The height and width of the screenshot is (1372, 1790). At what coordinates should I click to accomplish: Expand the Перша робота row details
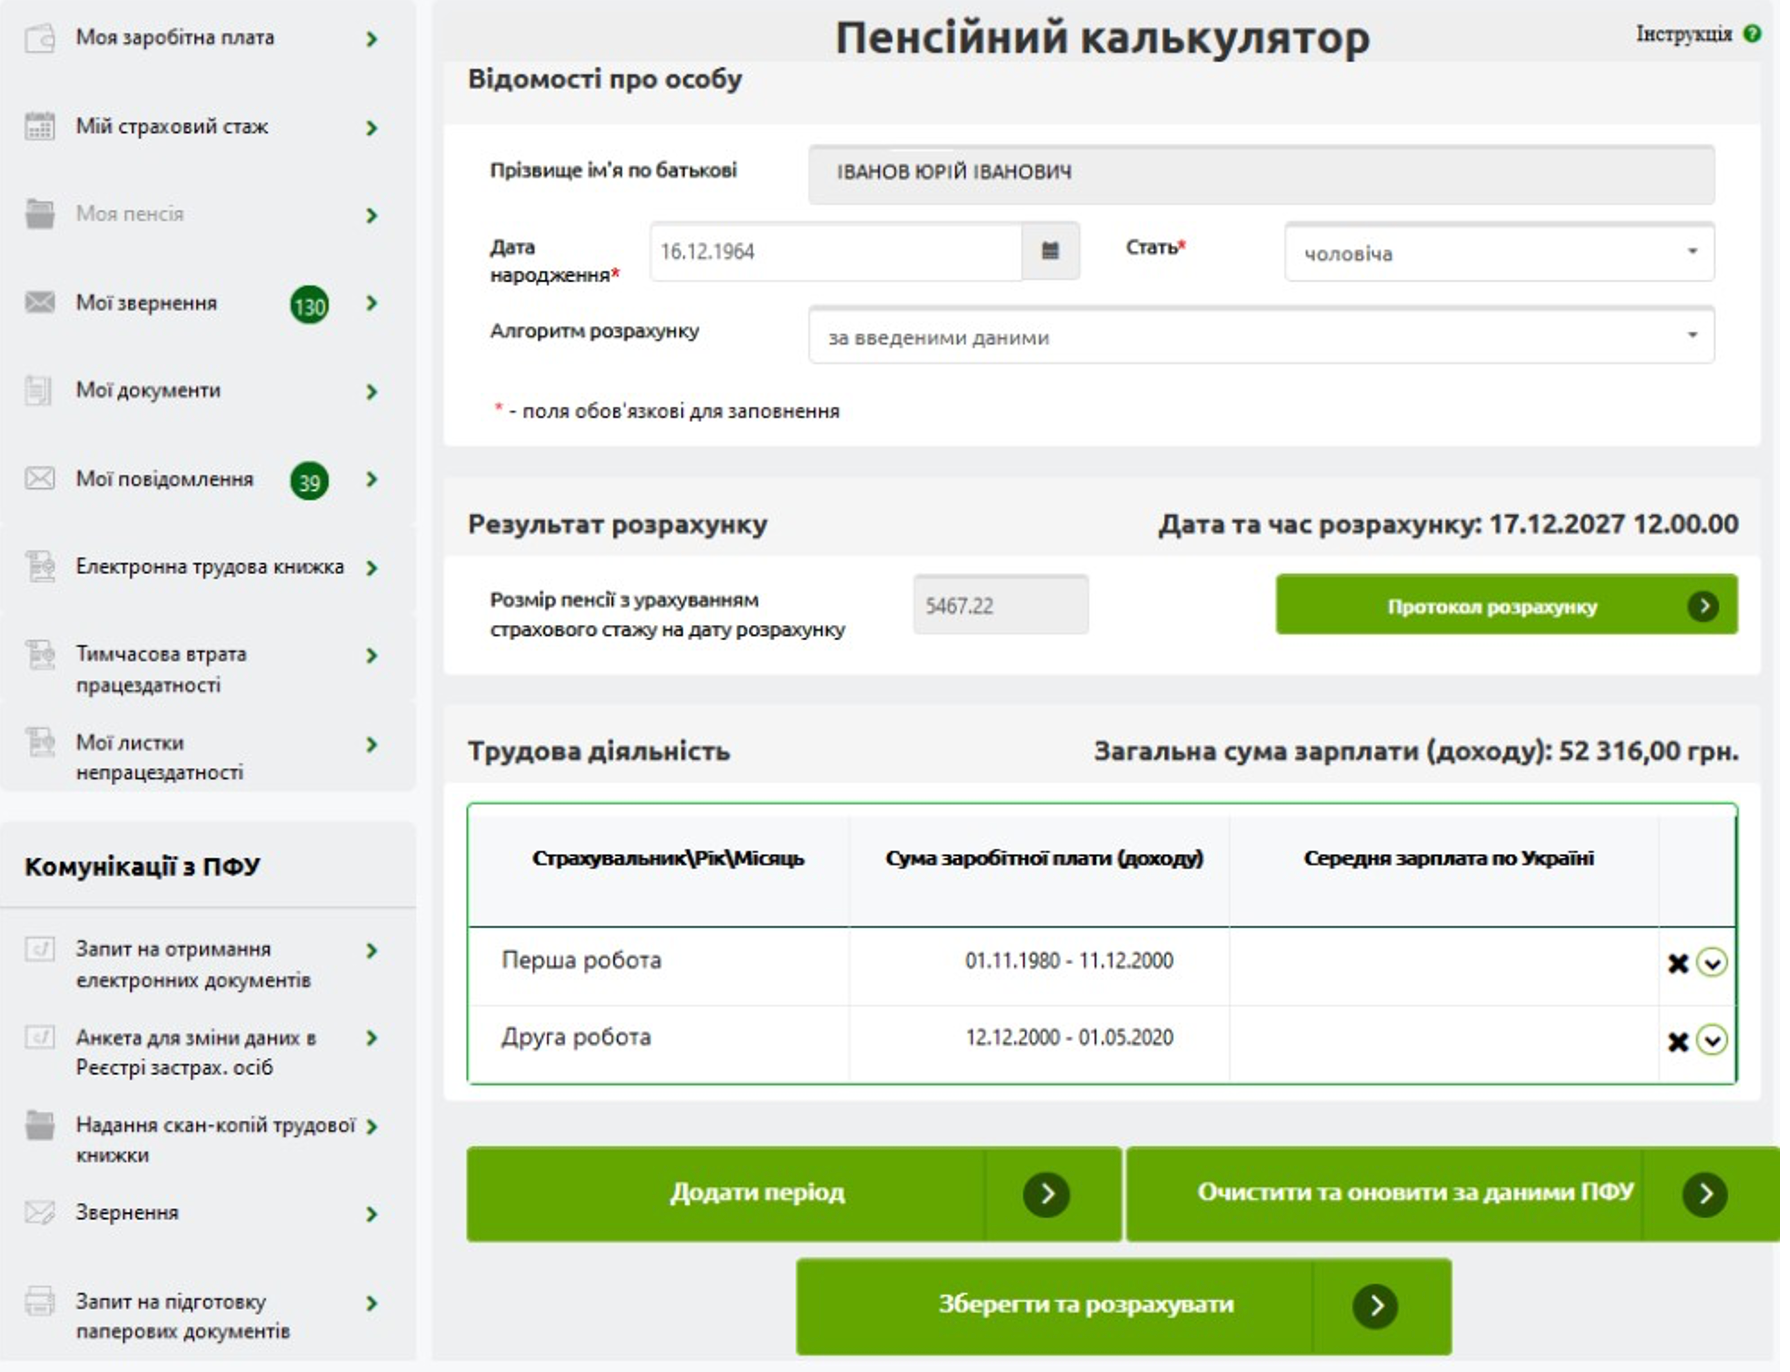click(1712, 963)
